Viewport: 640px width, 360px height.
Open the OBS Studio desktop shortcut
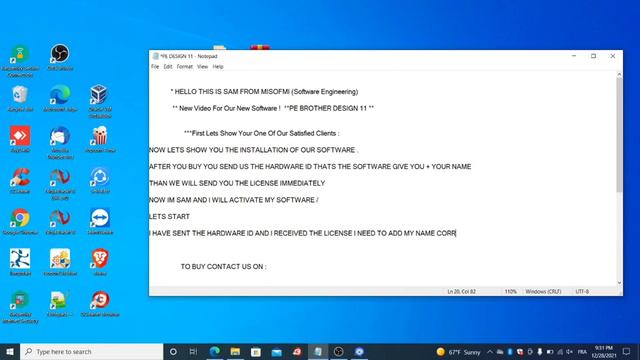click(60, 57)
